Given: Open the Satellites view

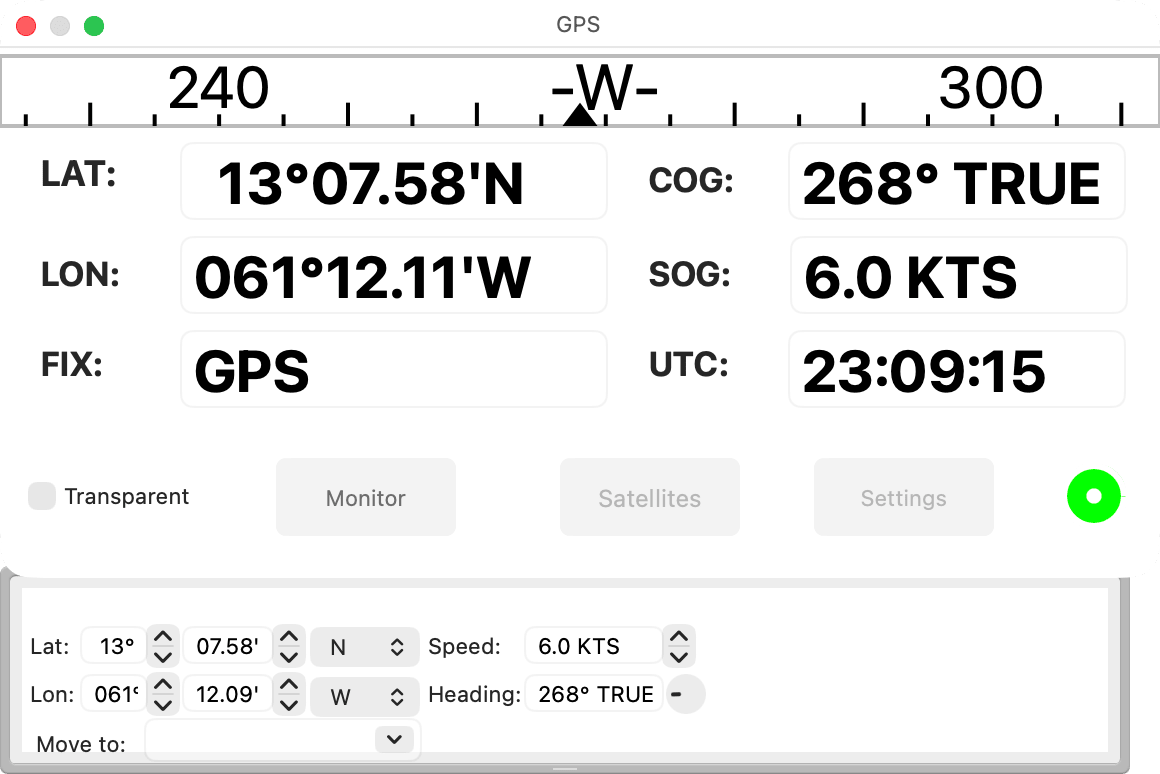Looking at the screenshot, I should (x=650, y=497).
